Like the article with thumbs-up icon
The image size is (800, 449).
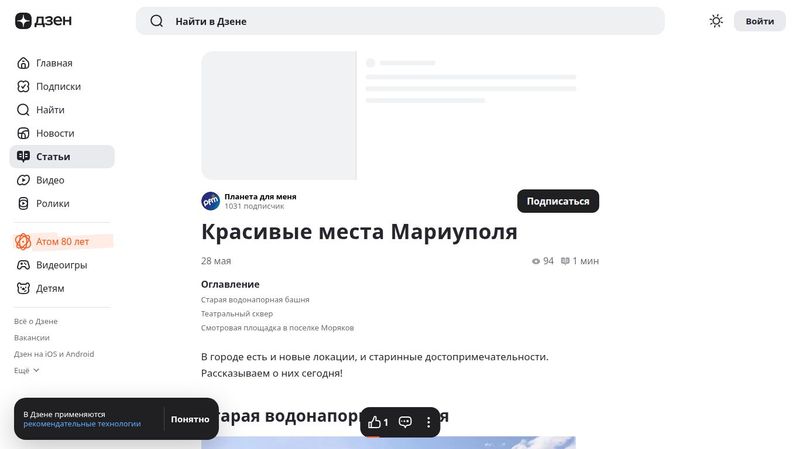pos(376,422)
